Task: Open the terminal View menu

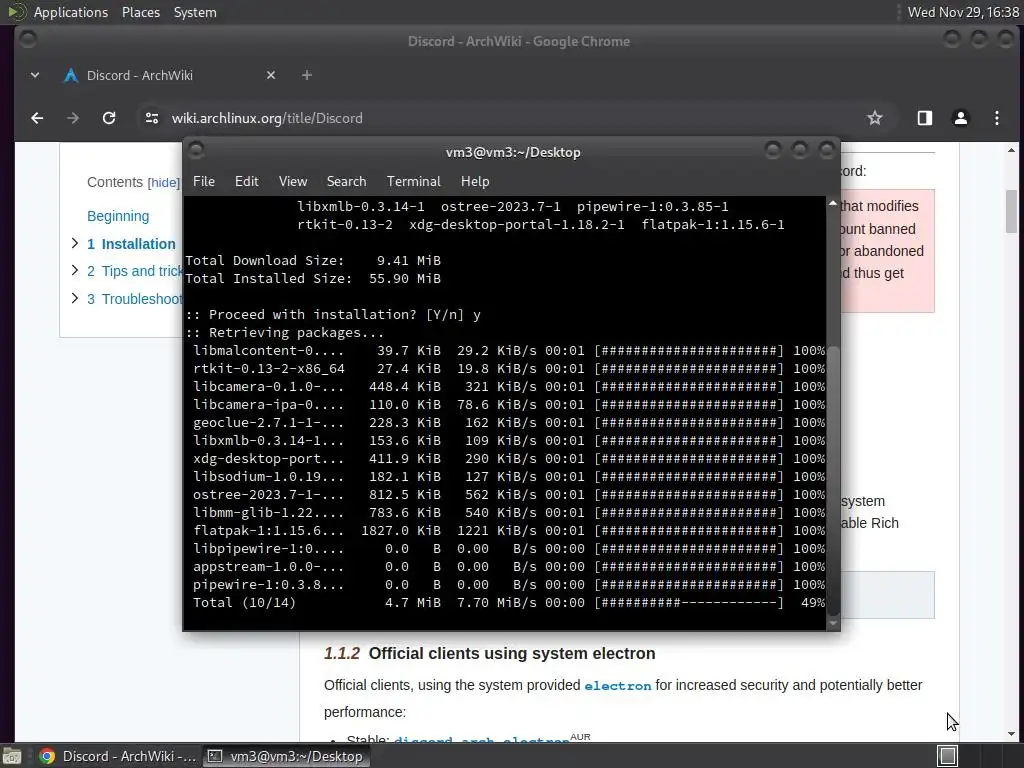Action: pyautogui.click(x=293, y=182)
